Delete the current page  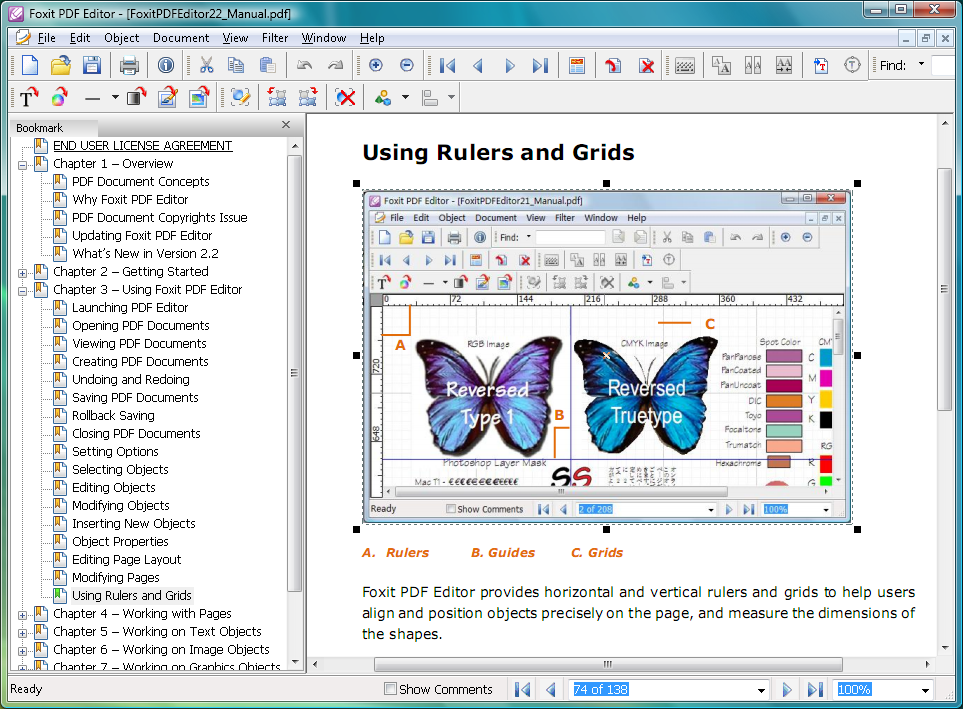coord(648,64)
